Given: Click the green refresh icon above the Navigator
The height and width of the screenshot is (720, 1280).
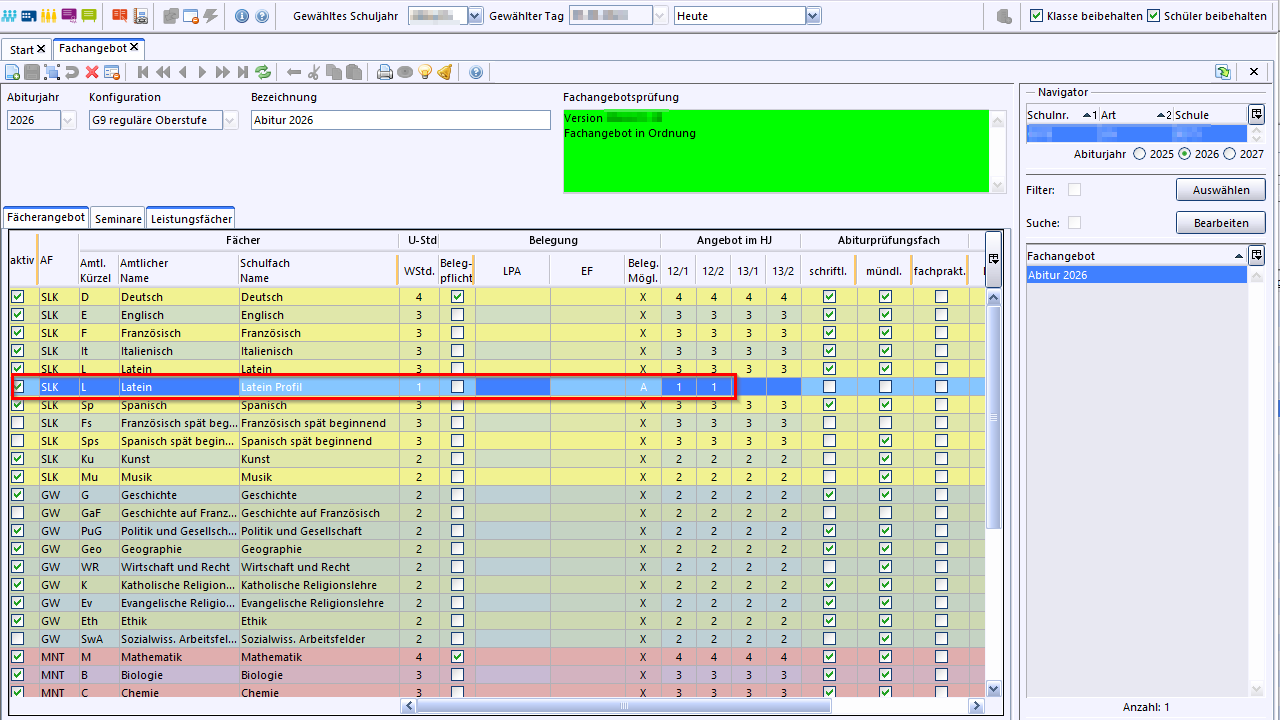Looking at the screenshot, I should [x=1223, y=72].
